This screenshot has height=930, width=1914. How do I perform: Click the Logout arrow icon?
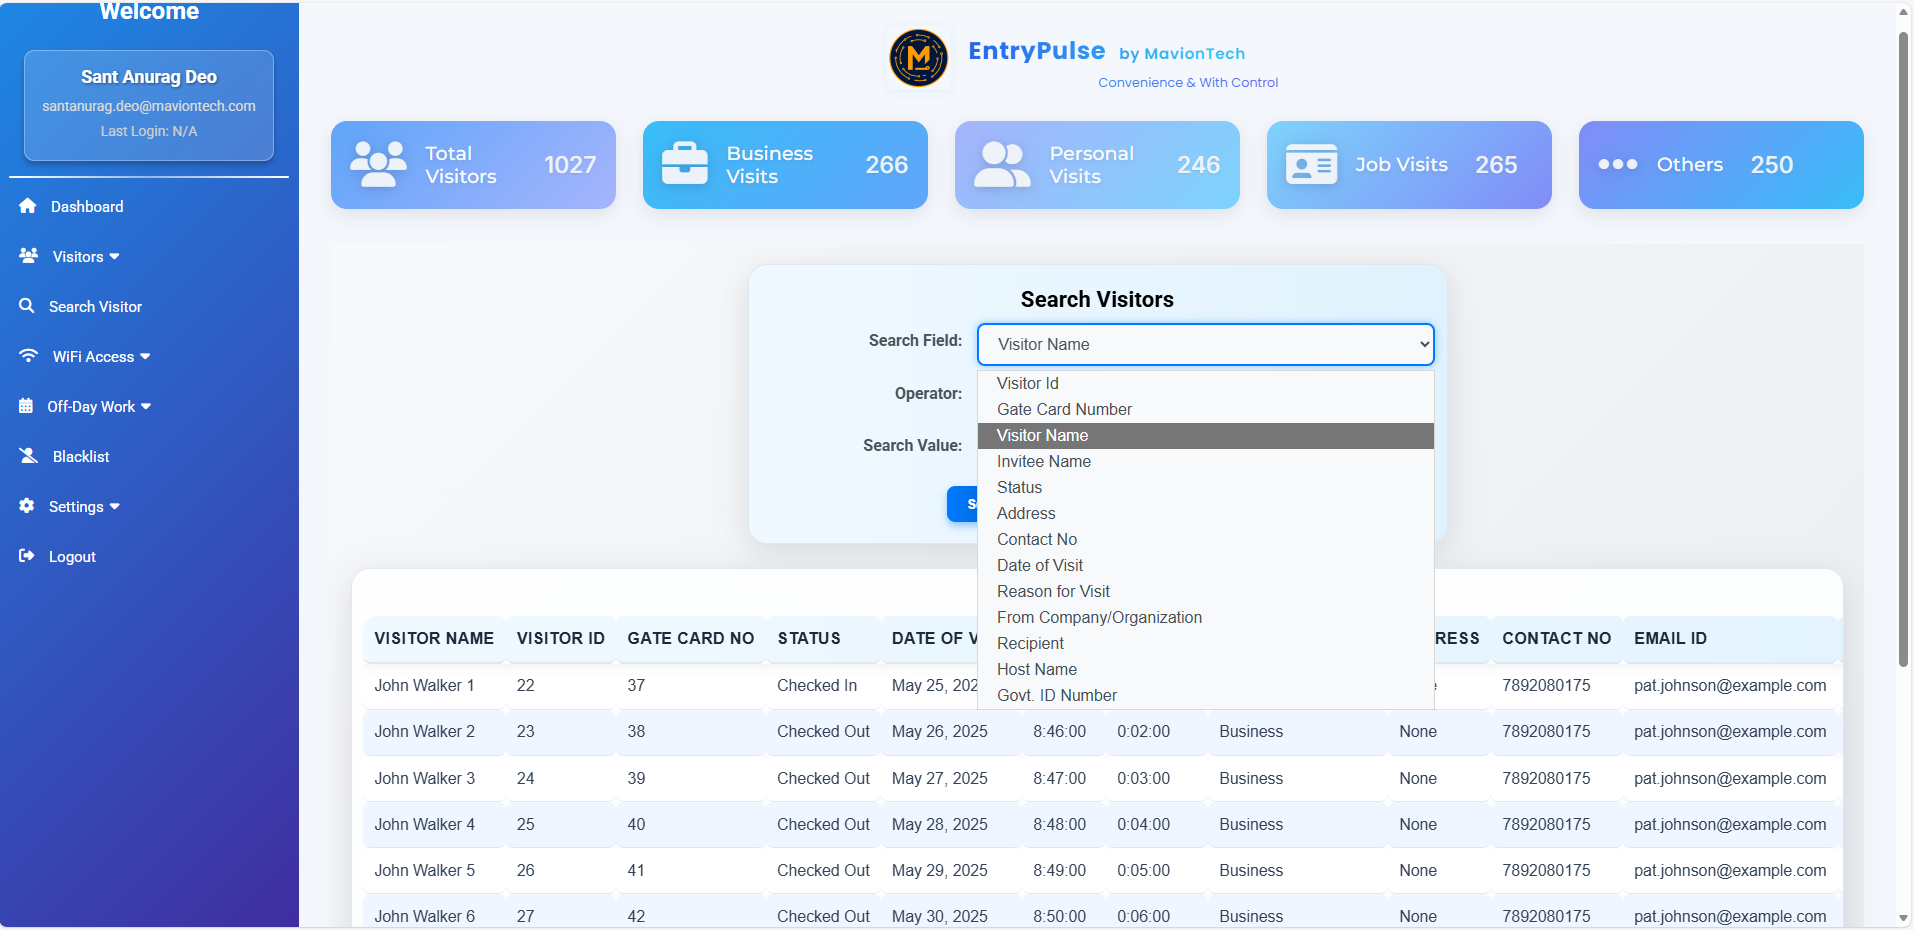pos(27,556)
